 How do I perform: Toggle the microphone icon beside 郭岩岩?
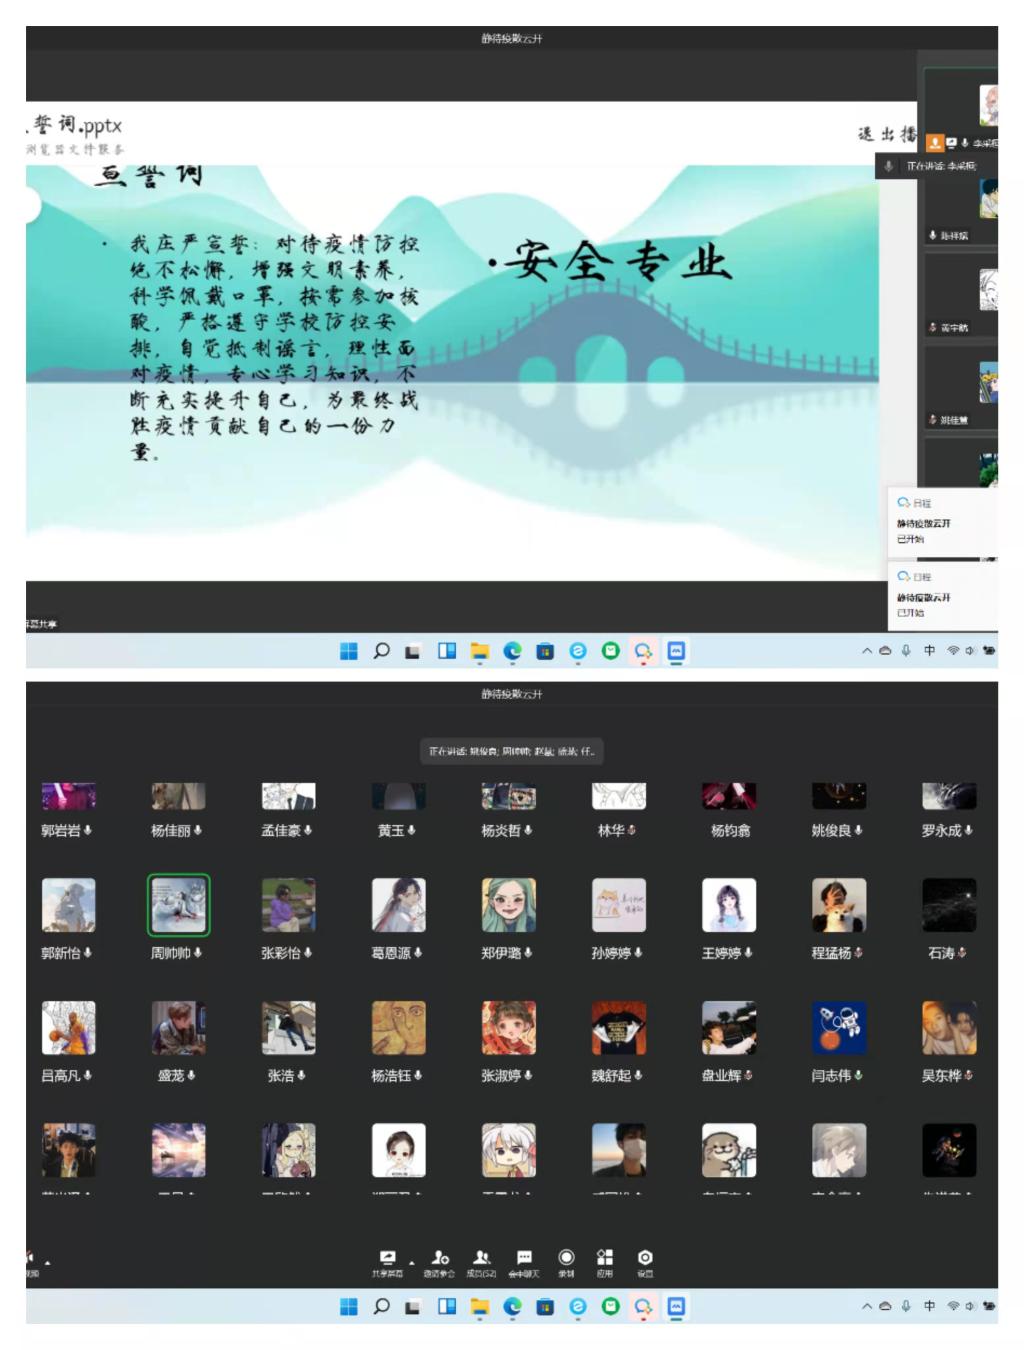pos(88,830)
